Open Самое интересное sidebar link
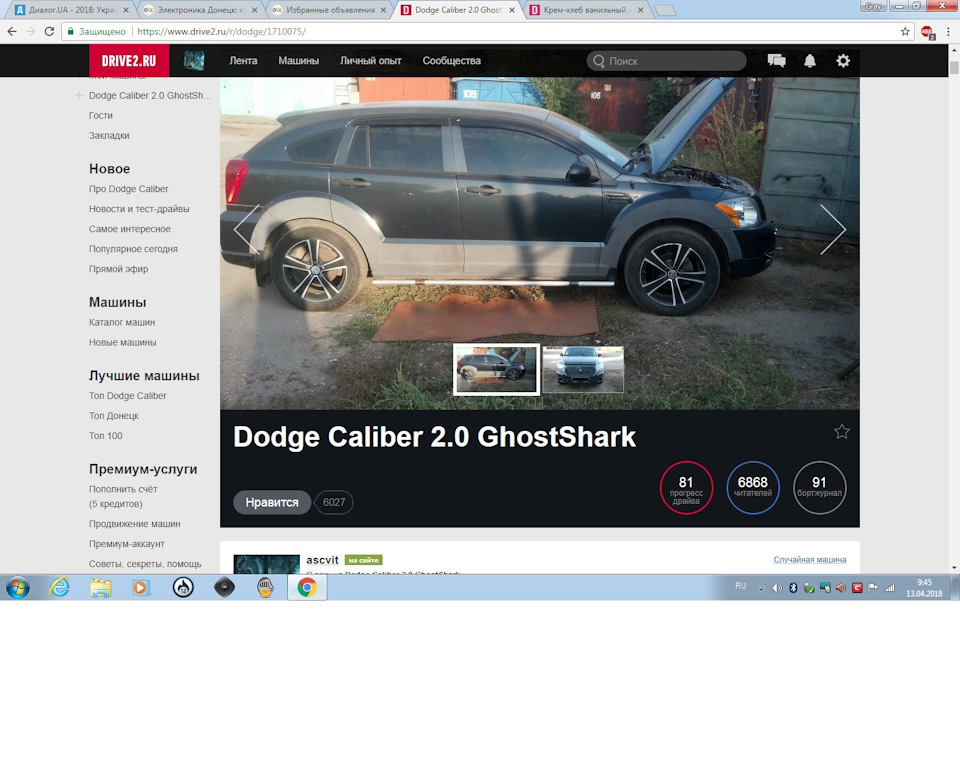The height and width of the screenshot is (774, 960). (130, 229)
